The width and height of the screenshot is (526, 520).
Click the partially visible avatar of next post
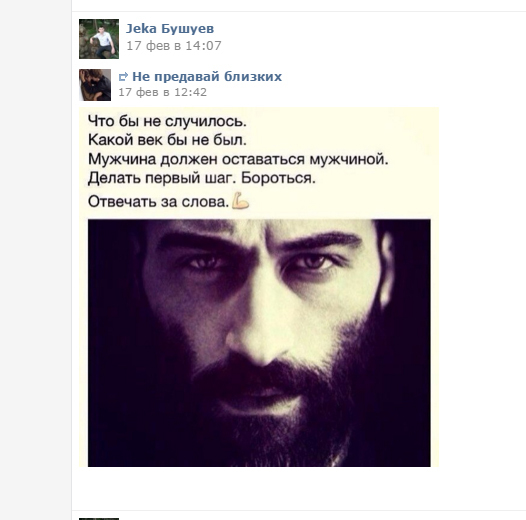coord(99,519)
